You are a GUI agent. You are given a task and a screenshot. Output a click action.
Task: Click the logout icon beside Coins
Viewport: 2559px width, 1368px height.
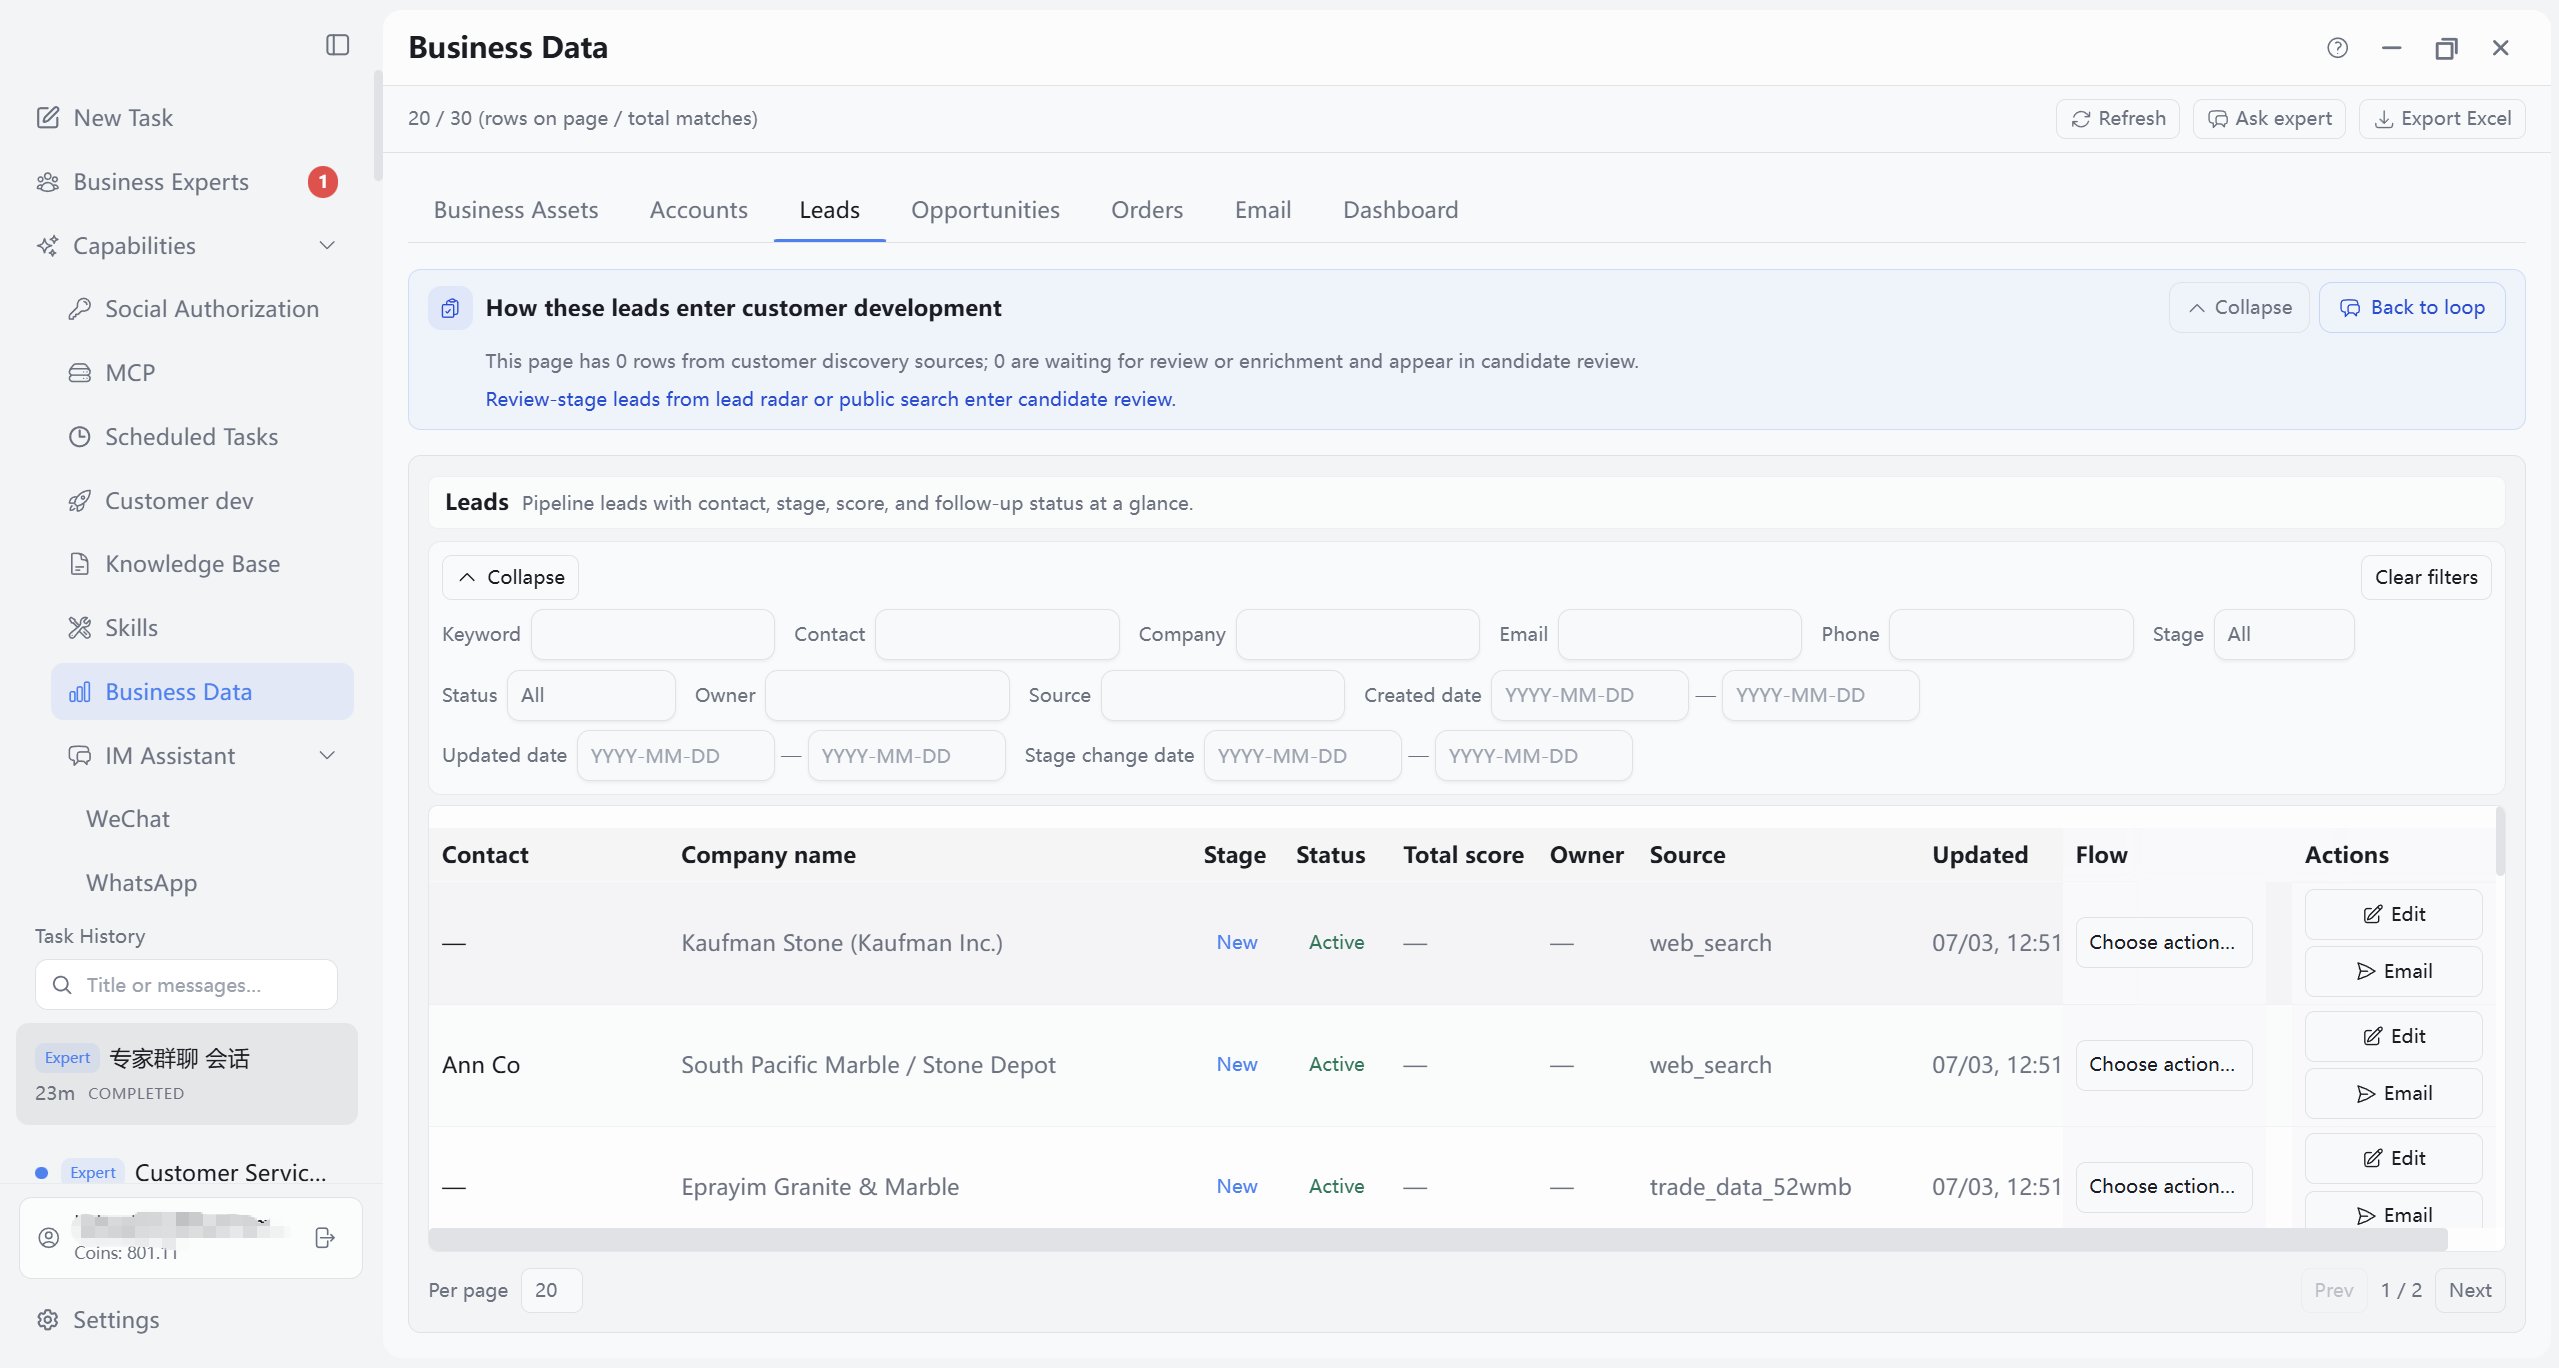(x=325, y=1238)
